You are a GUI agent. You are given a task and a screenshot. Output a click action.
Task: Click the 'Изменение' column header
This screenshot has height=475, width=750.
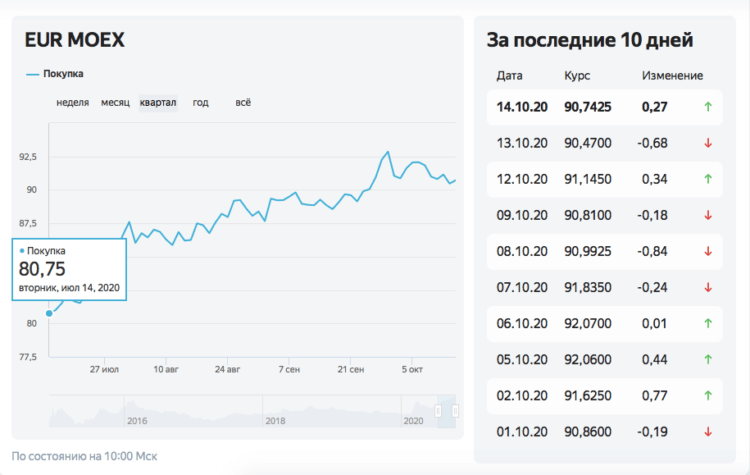point(672,76)
